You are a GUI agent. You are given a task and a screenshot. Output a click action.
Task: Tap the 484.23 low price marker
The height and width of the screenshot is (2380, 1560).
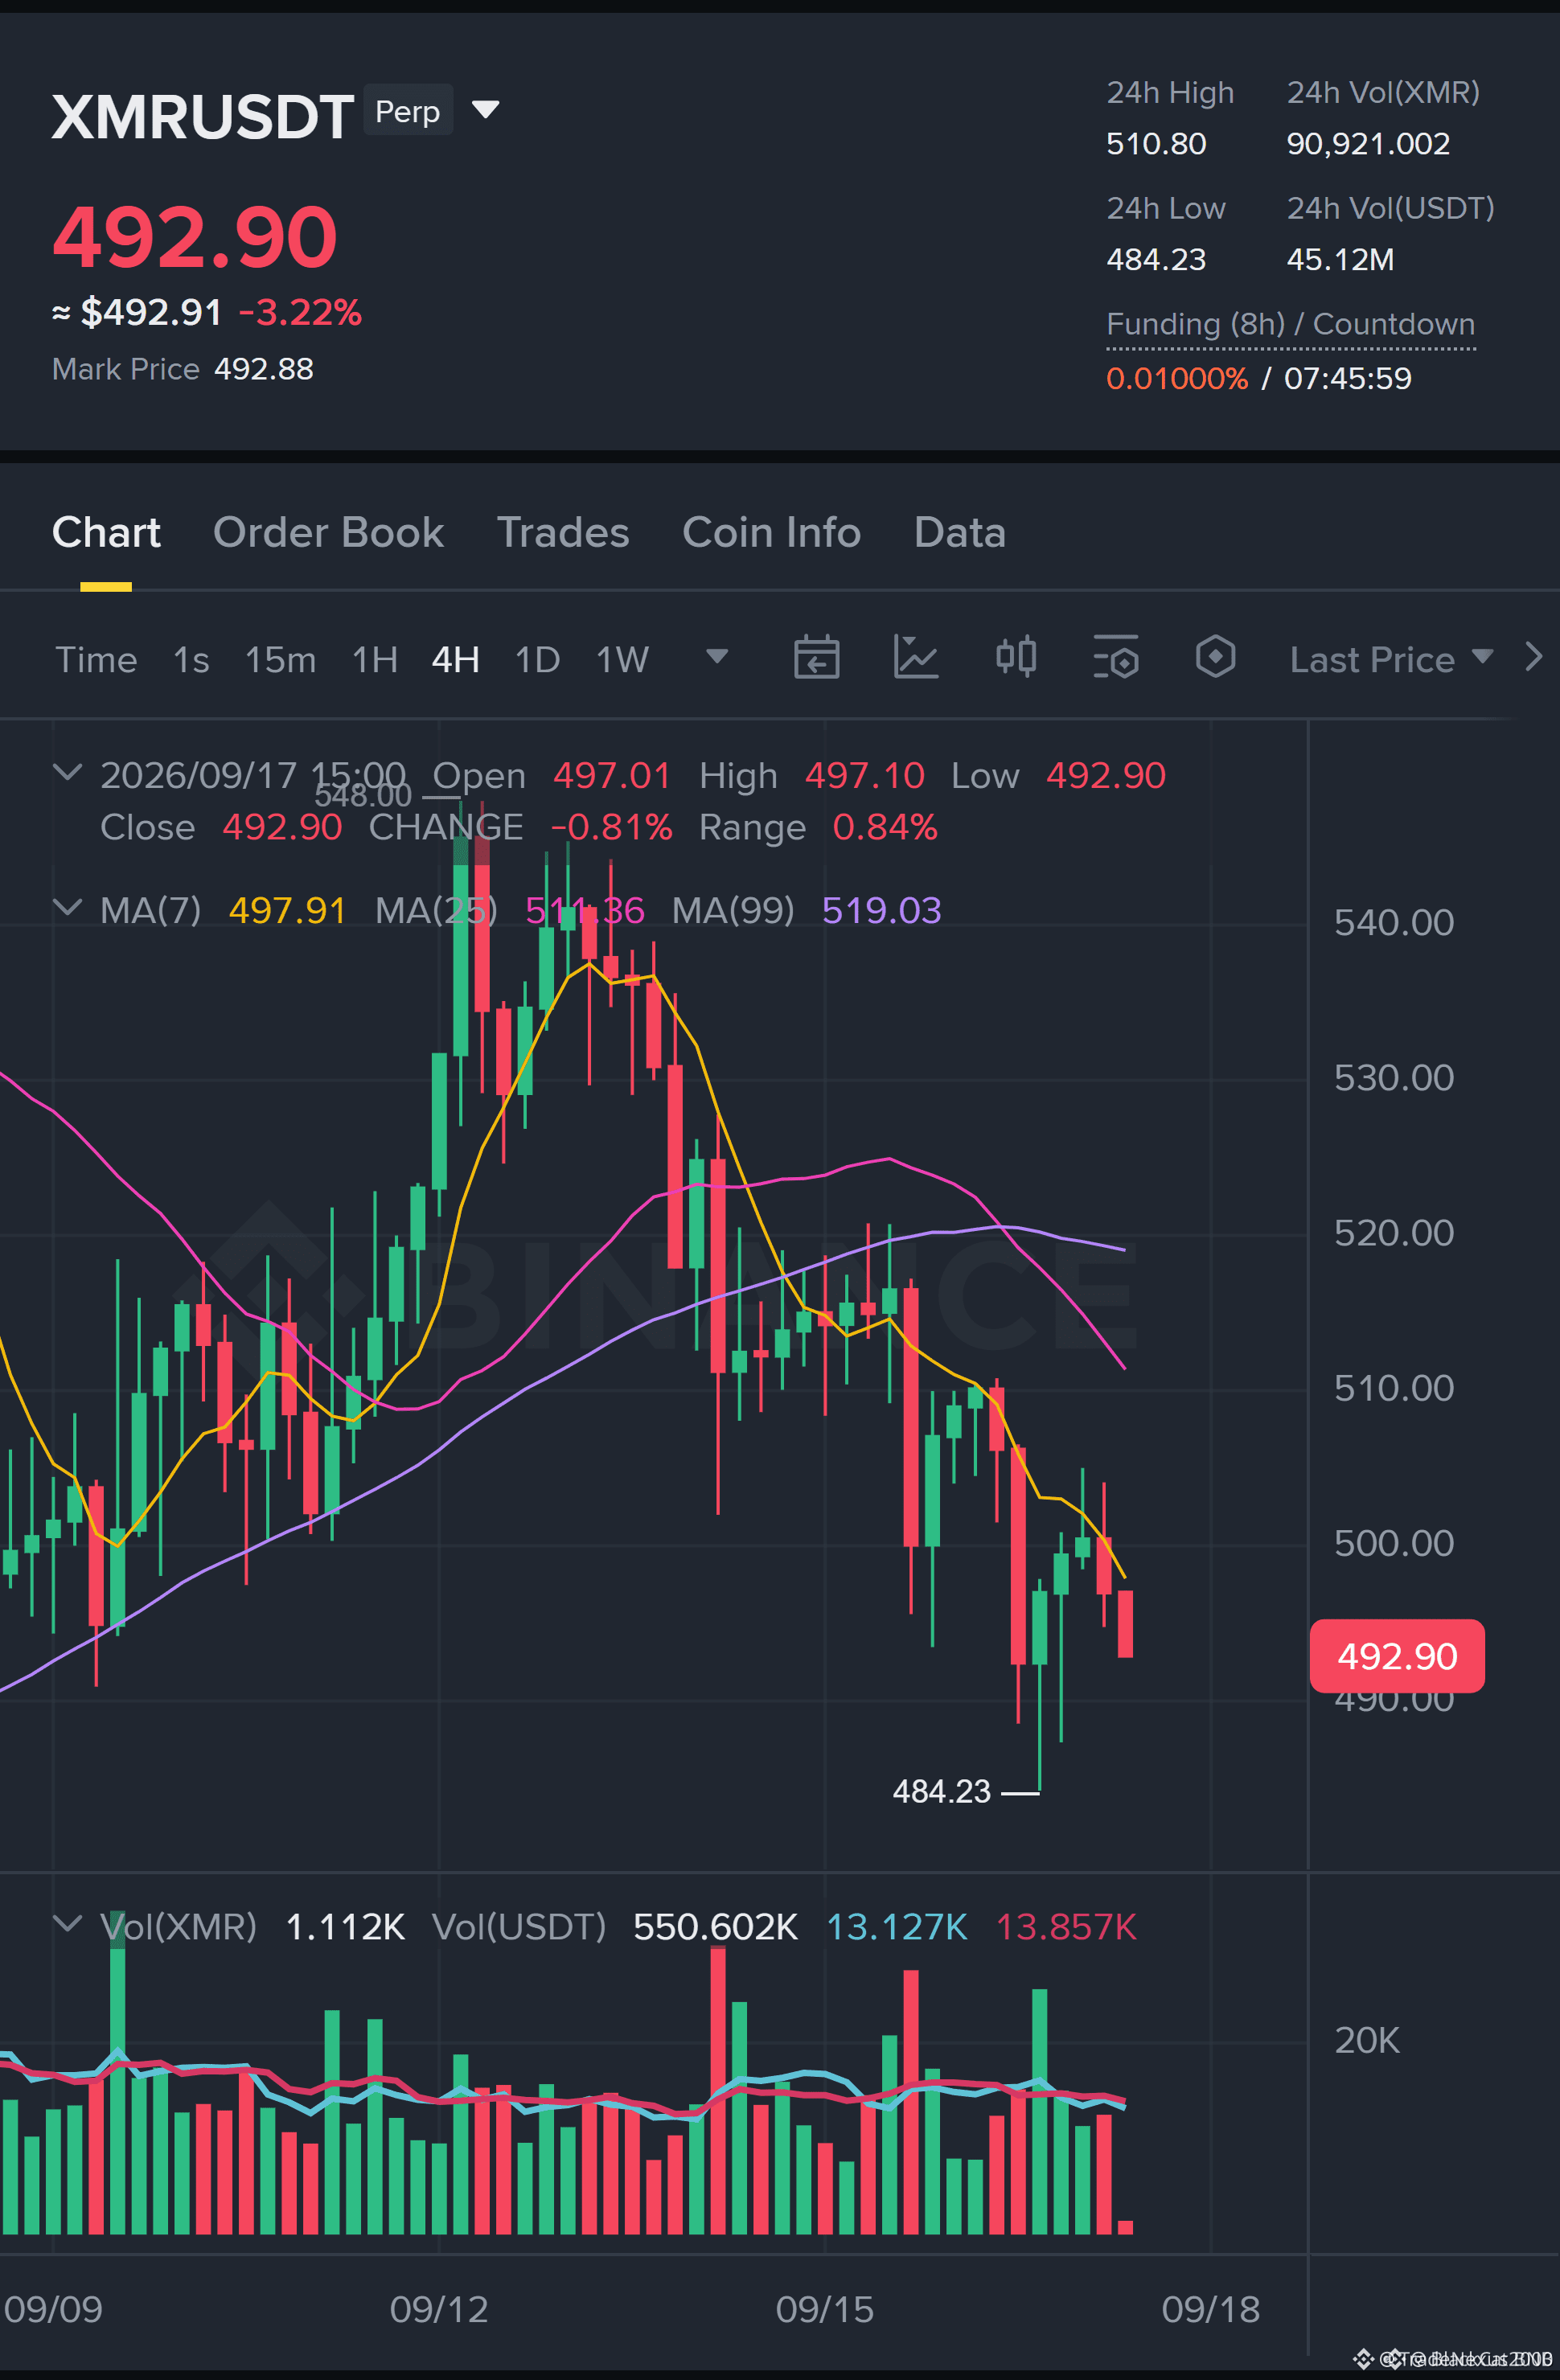[940, 1791]
